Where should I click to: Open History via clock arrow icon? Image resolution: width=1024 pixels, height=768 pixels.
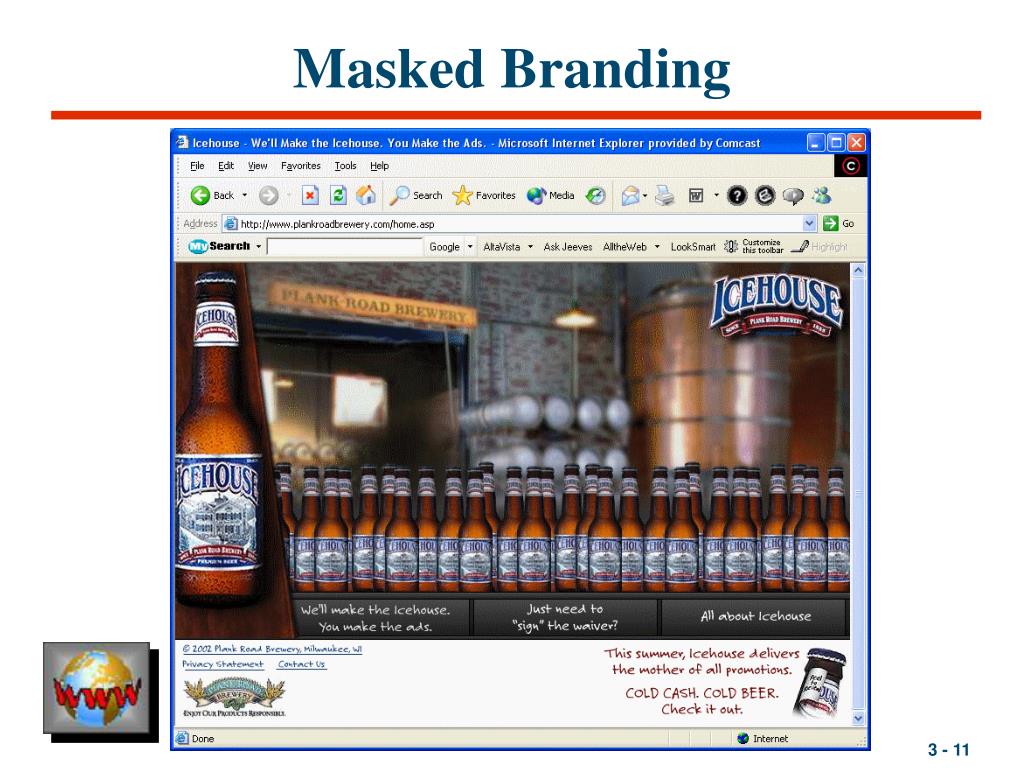tap(595, 195)
